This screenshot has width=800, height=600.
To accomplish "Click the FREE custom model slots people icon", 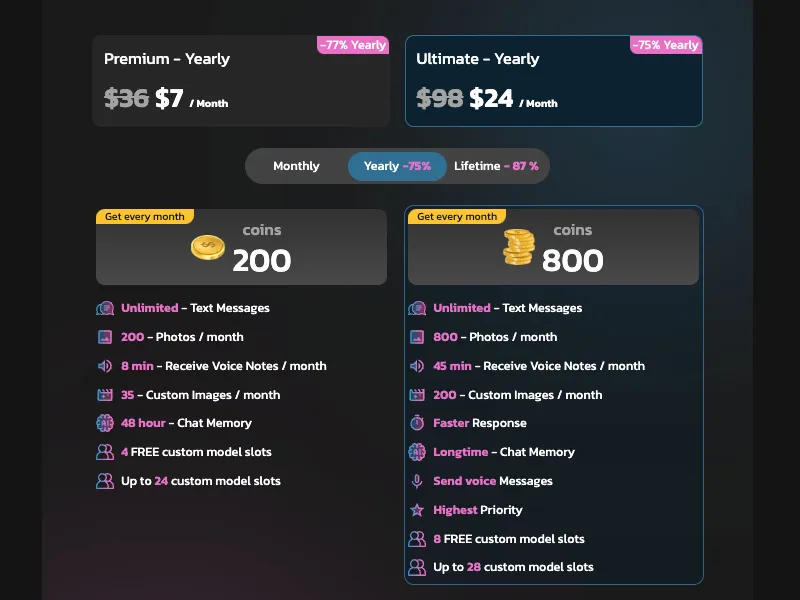I will click(x=104, y=453).
